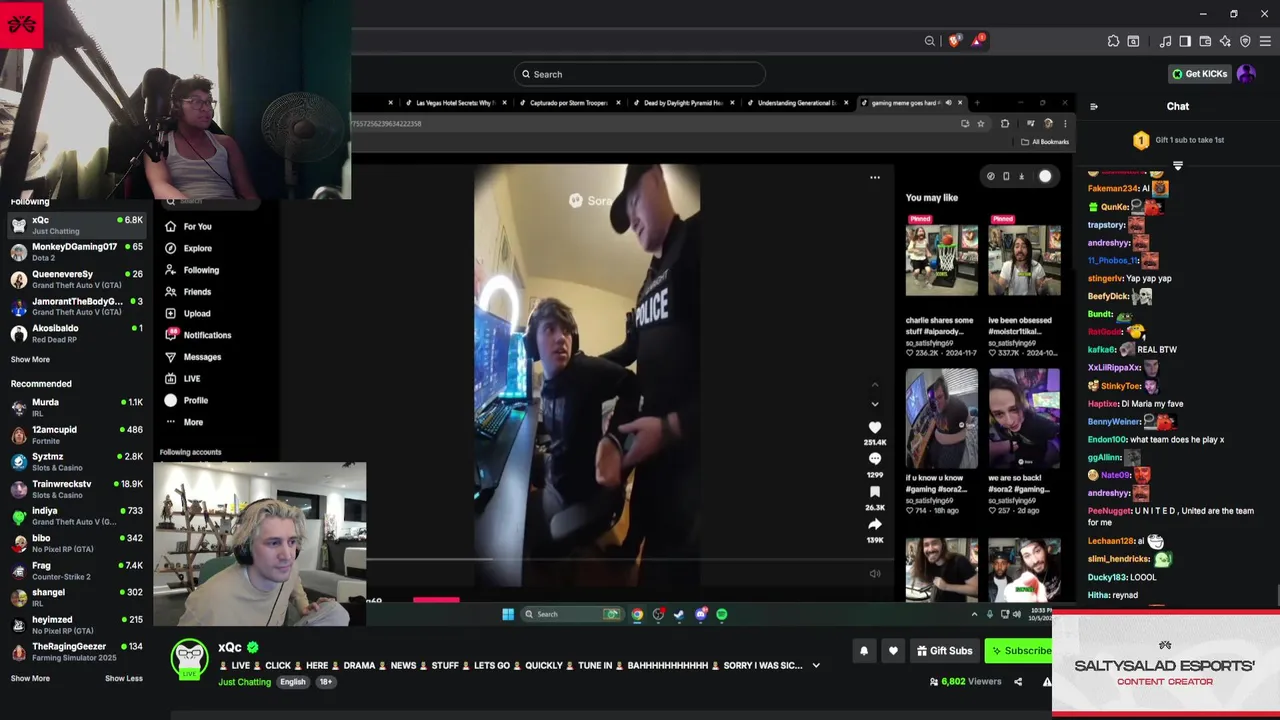The height and width of the screenshot is (720, 1280).
Task: Open Spotify from stream taskbar
Action: click(x=721, y=614)
